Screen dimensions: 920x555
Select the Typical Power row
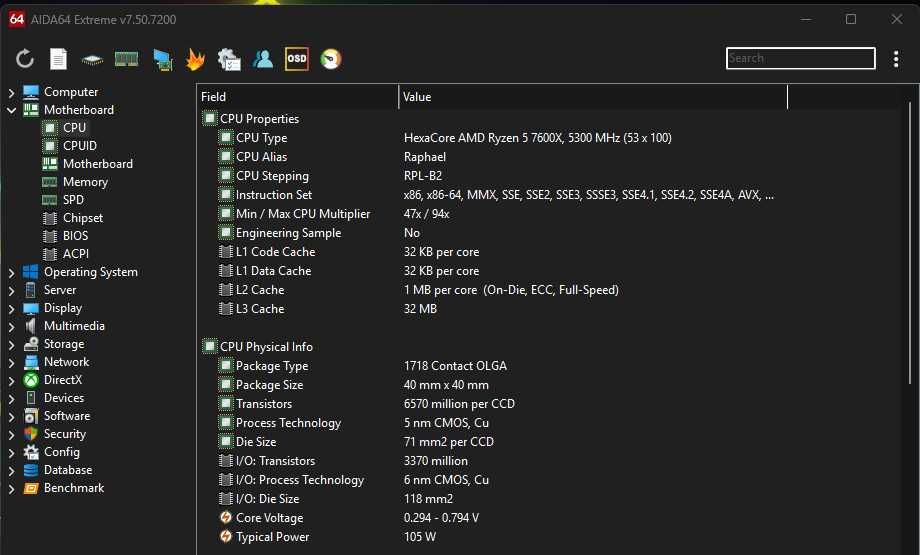(x=502, y=537)
